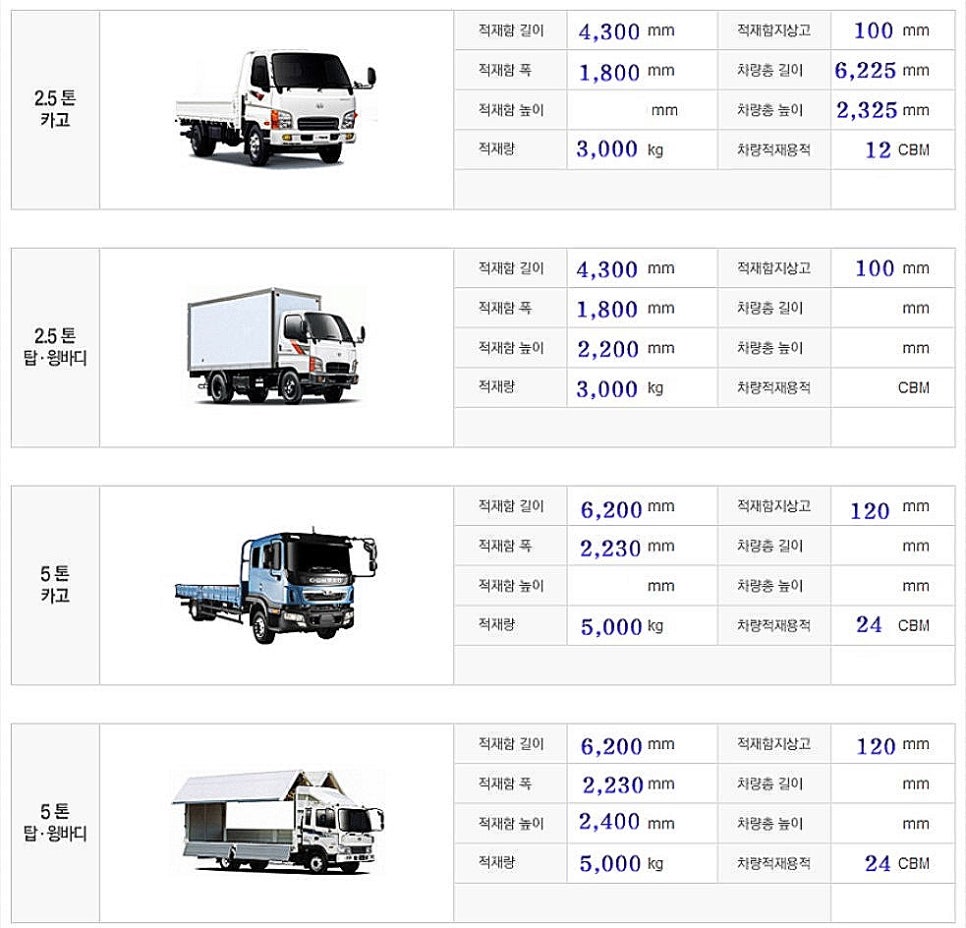Click 2,400 mm cargo height of 5톤 윙바디
The image size is (966, 928).
626,822
